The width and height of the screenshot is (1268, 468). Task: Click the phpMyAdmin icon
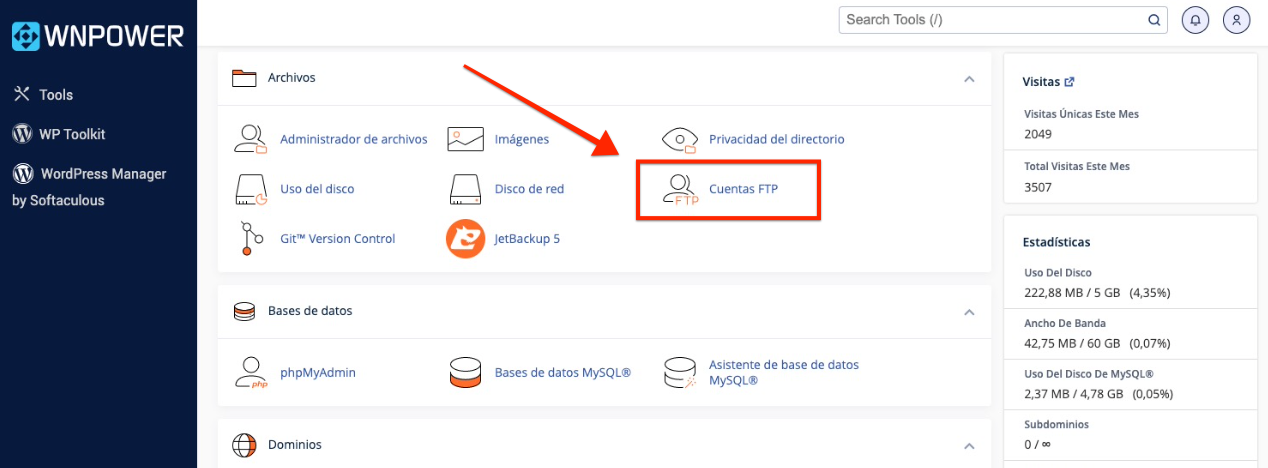click(250, 373)
